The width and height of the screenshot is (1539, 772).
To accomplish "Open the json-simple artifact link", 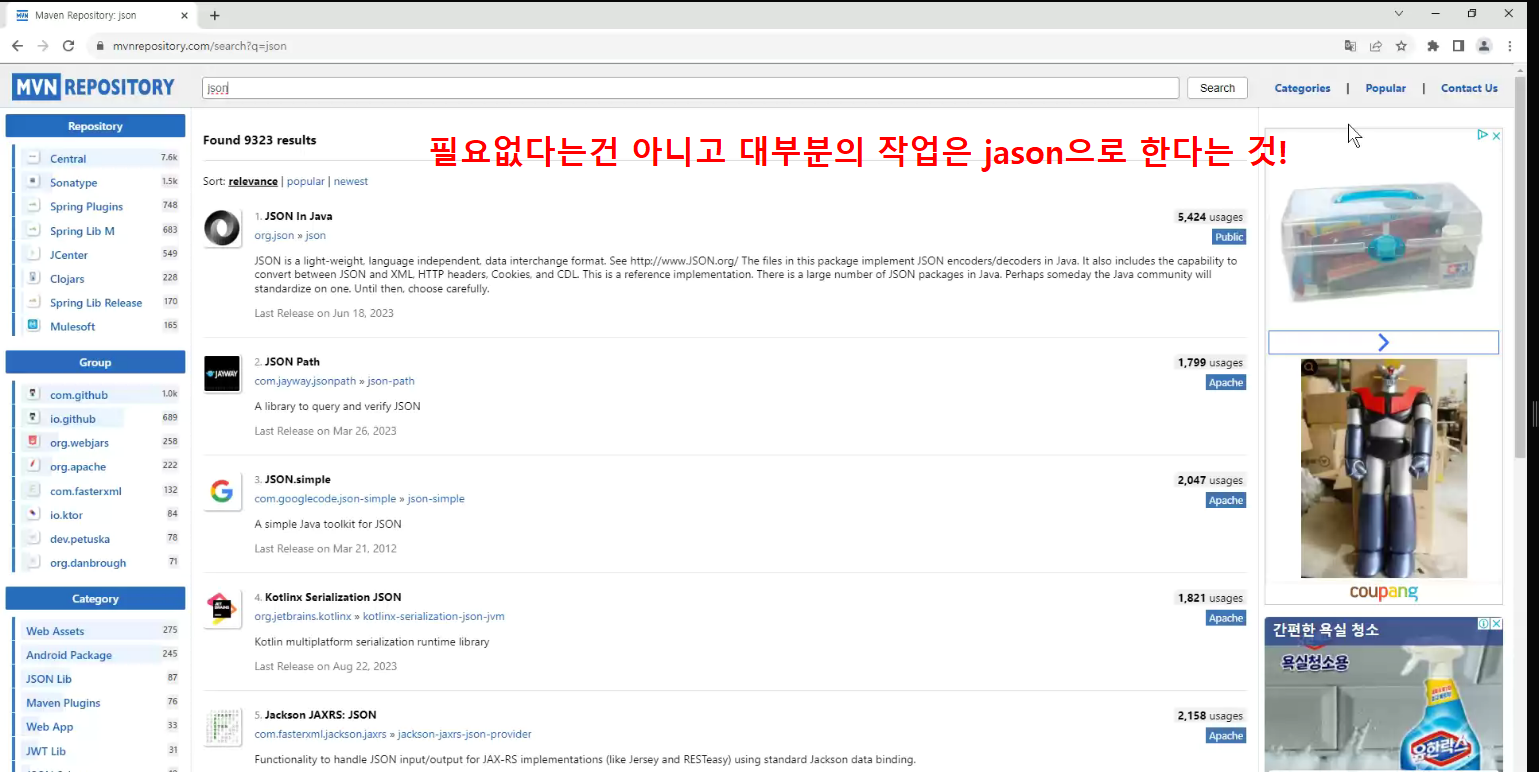I will [436, 499].
